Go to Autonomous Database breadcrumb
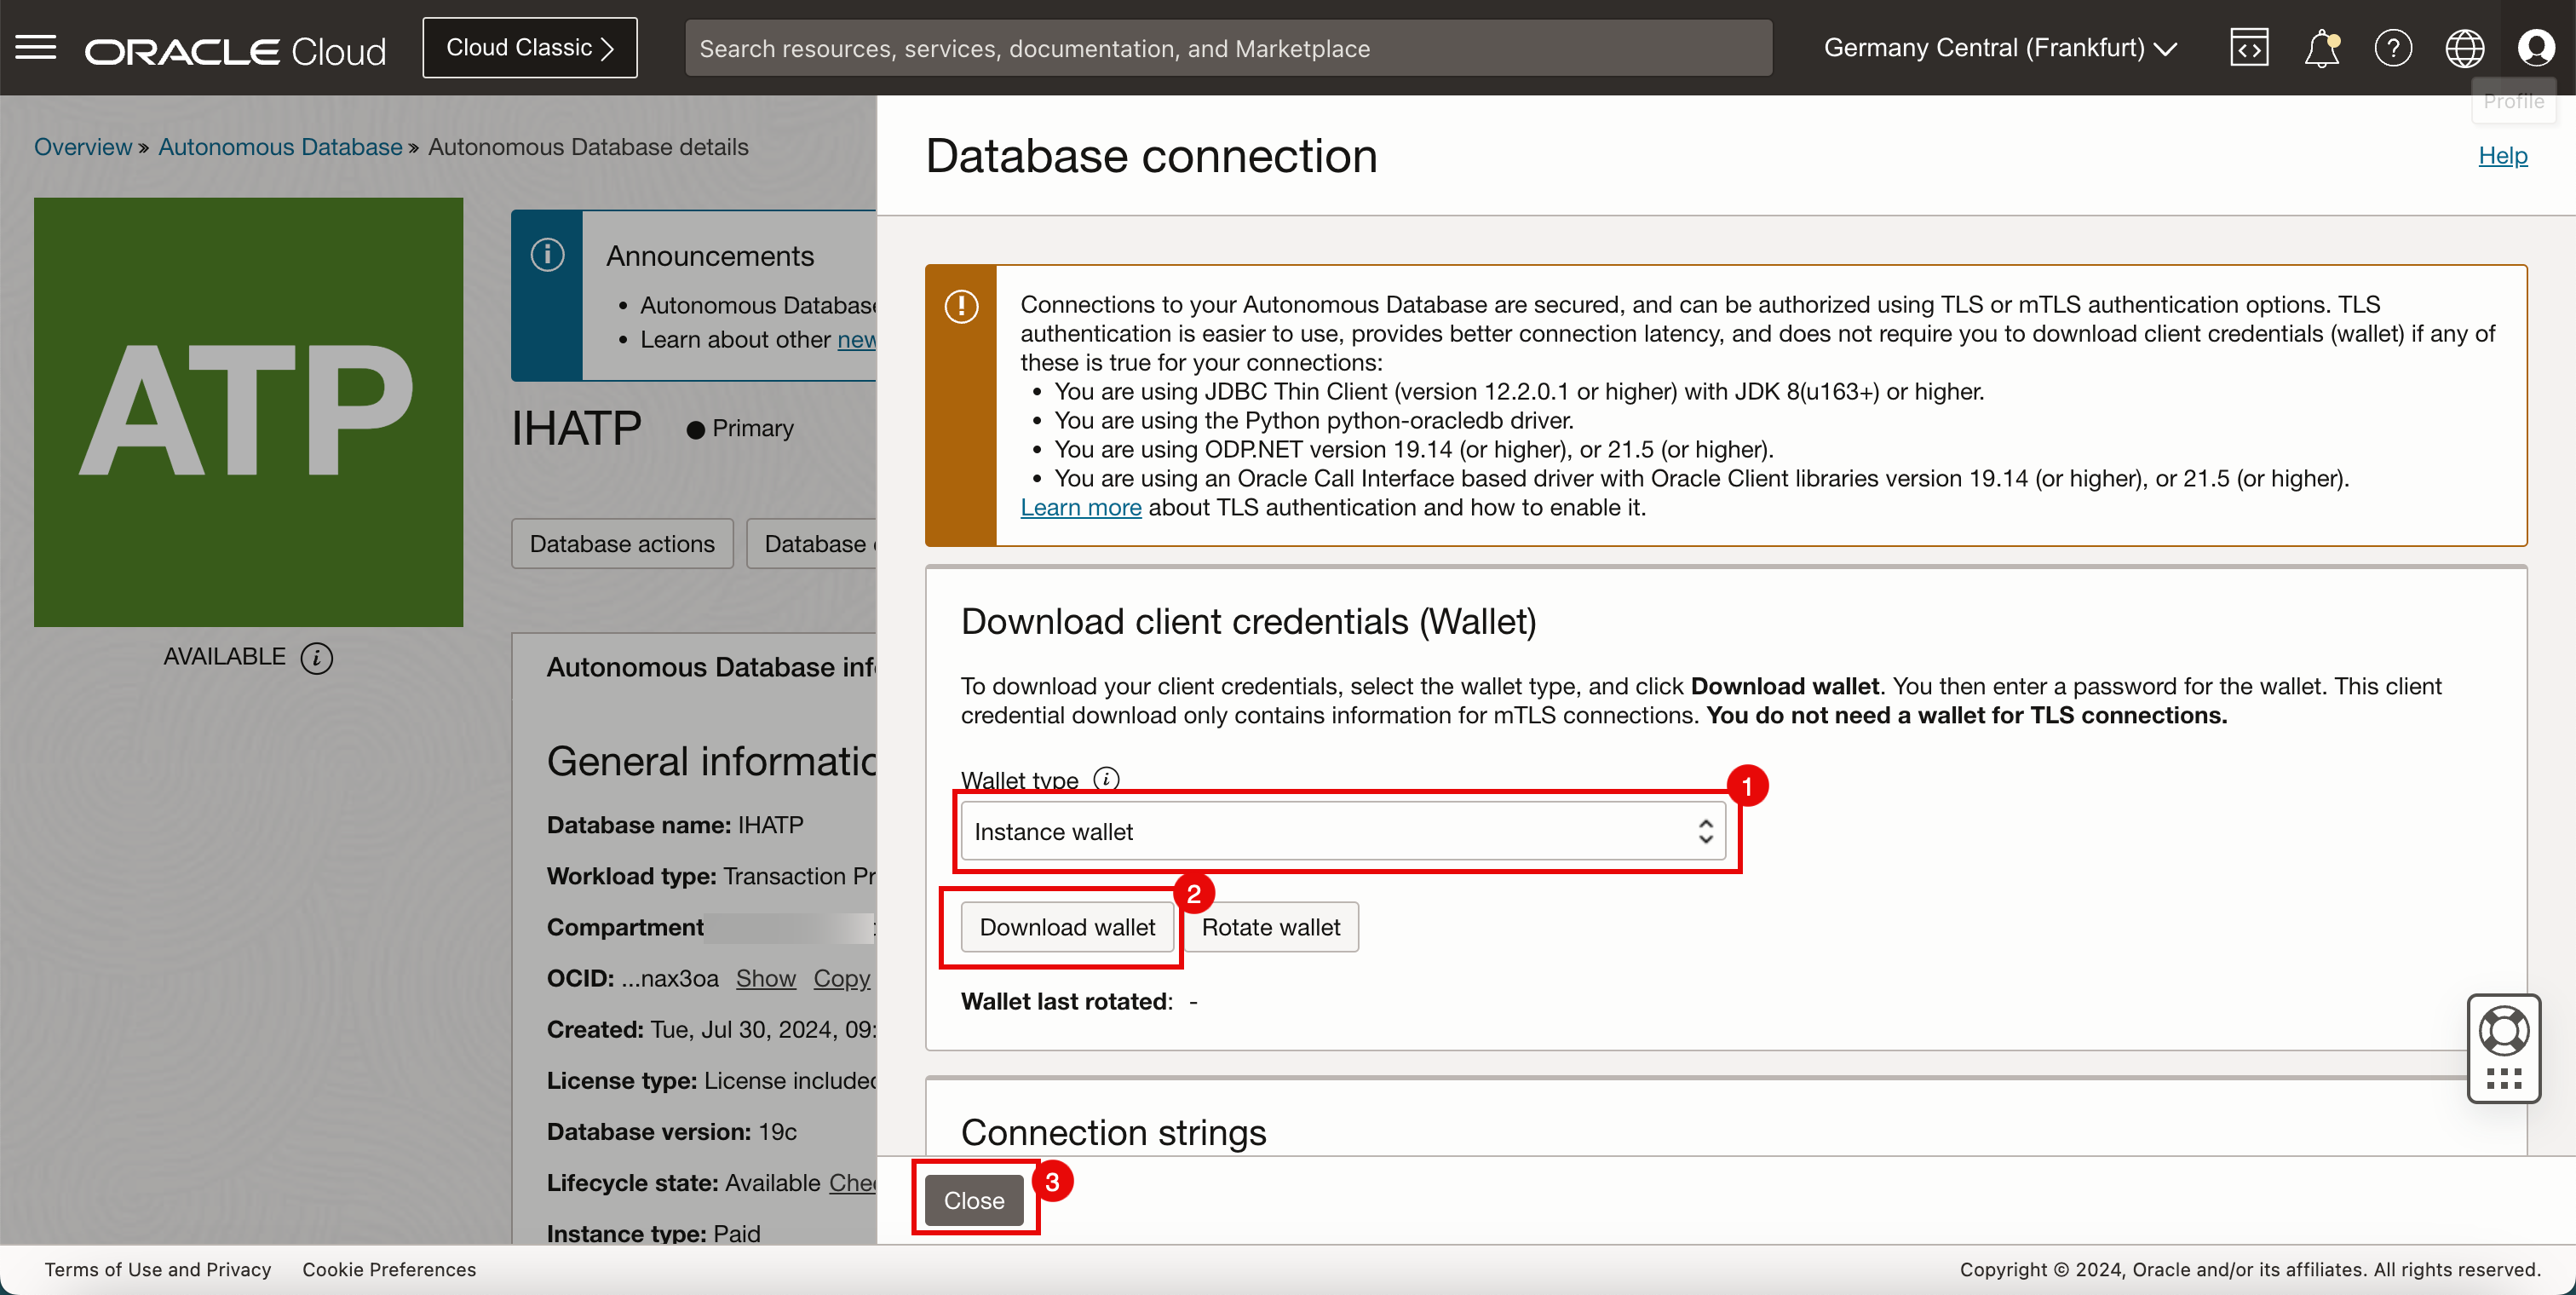The image size is (2576, 1295). (x=280, y=147)
